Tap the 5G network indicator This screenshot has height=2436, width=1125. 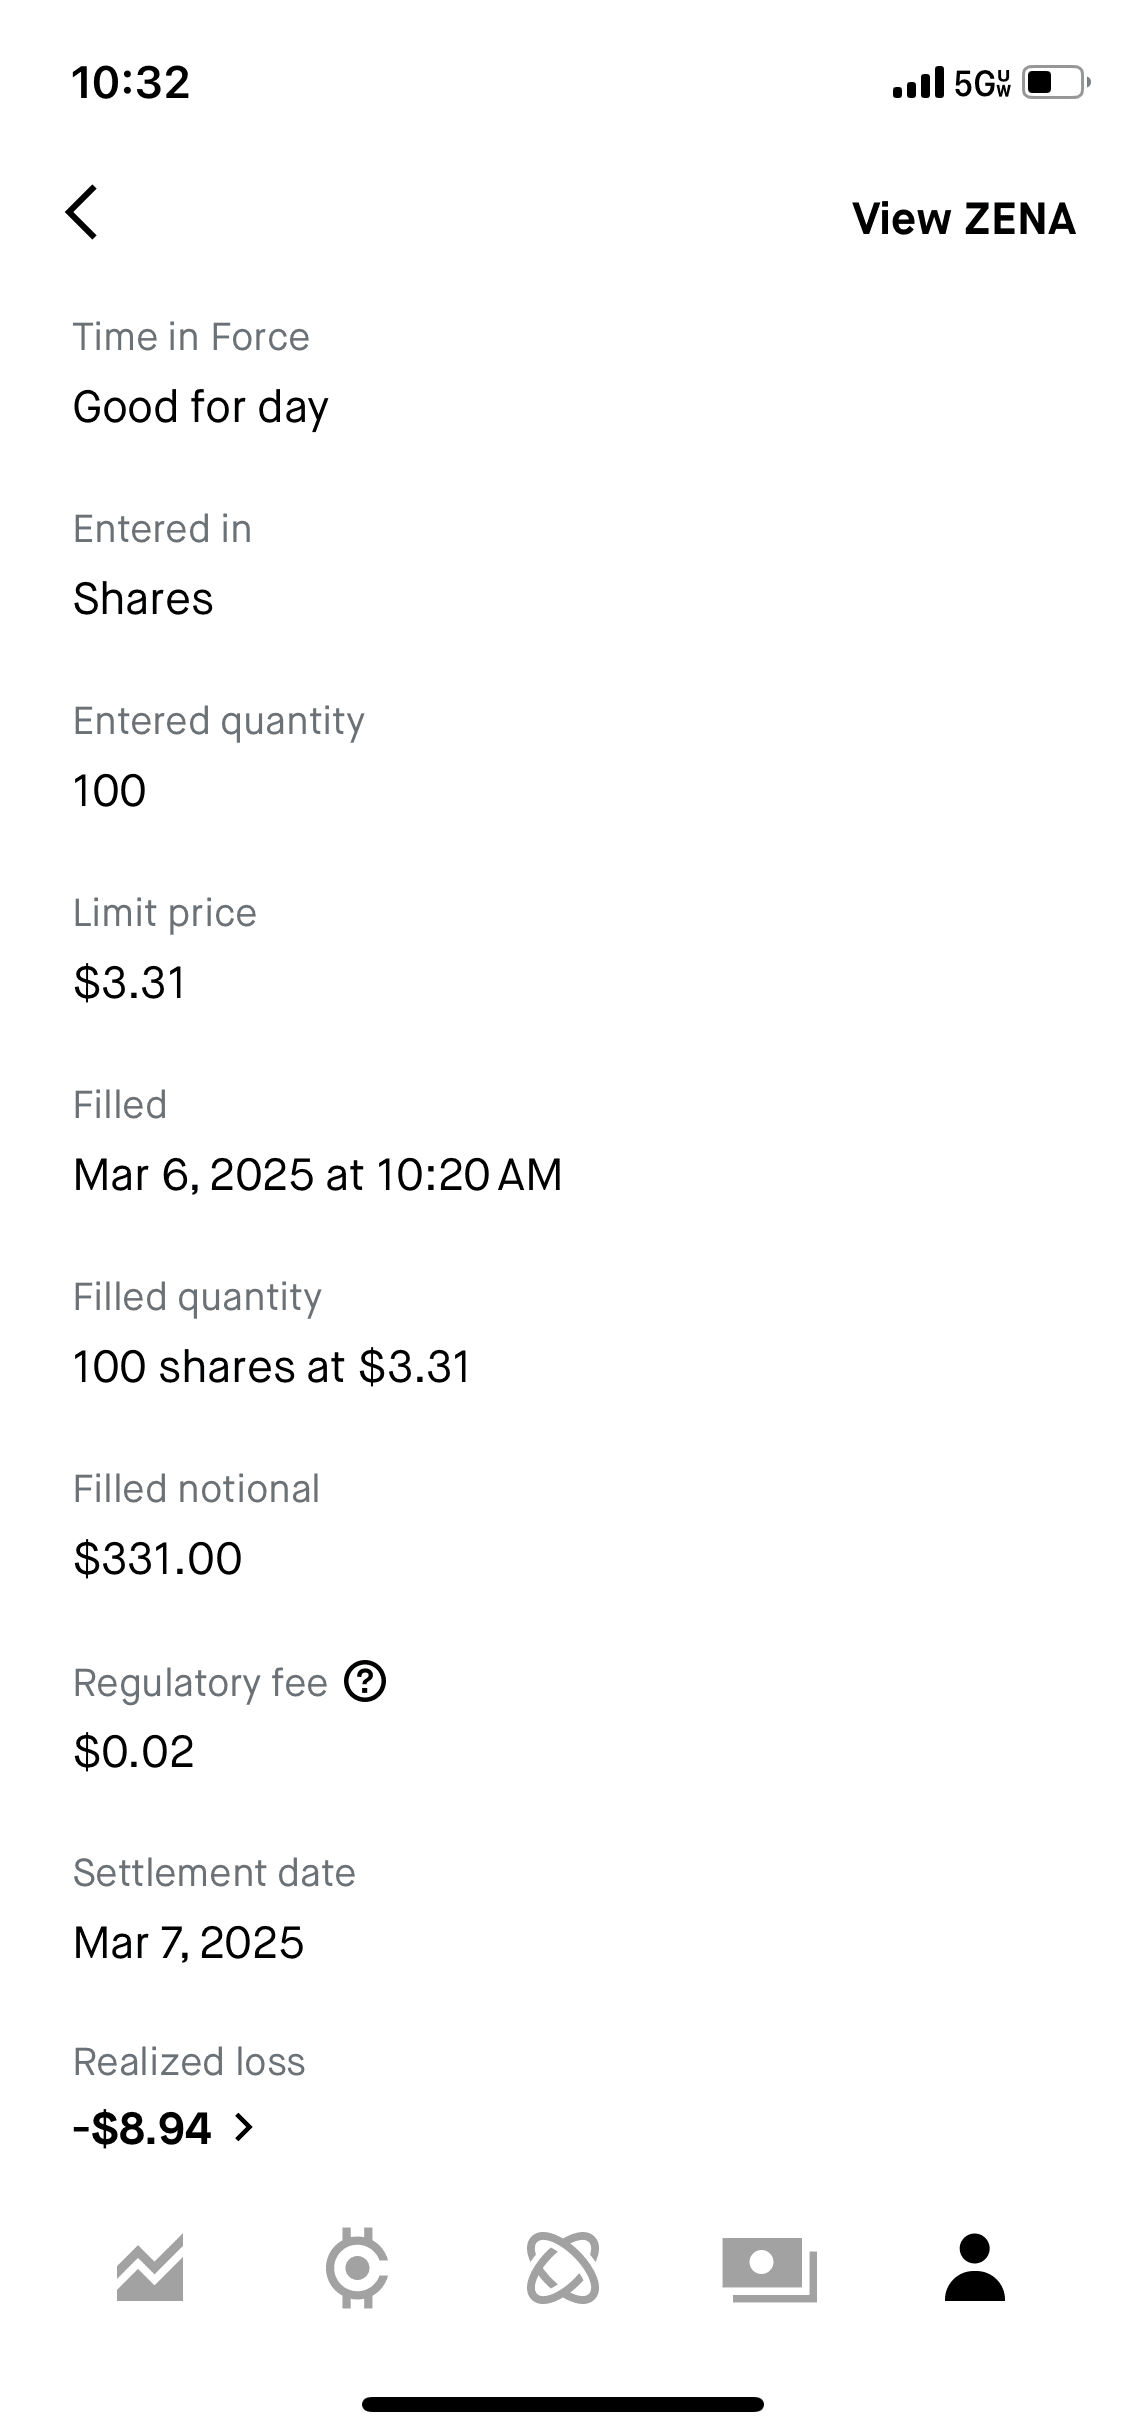pyautogui.click(x=982, y=83)
